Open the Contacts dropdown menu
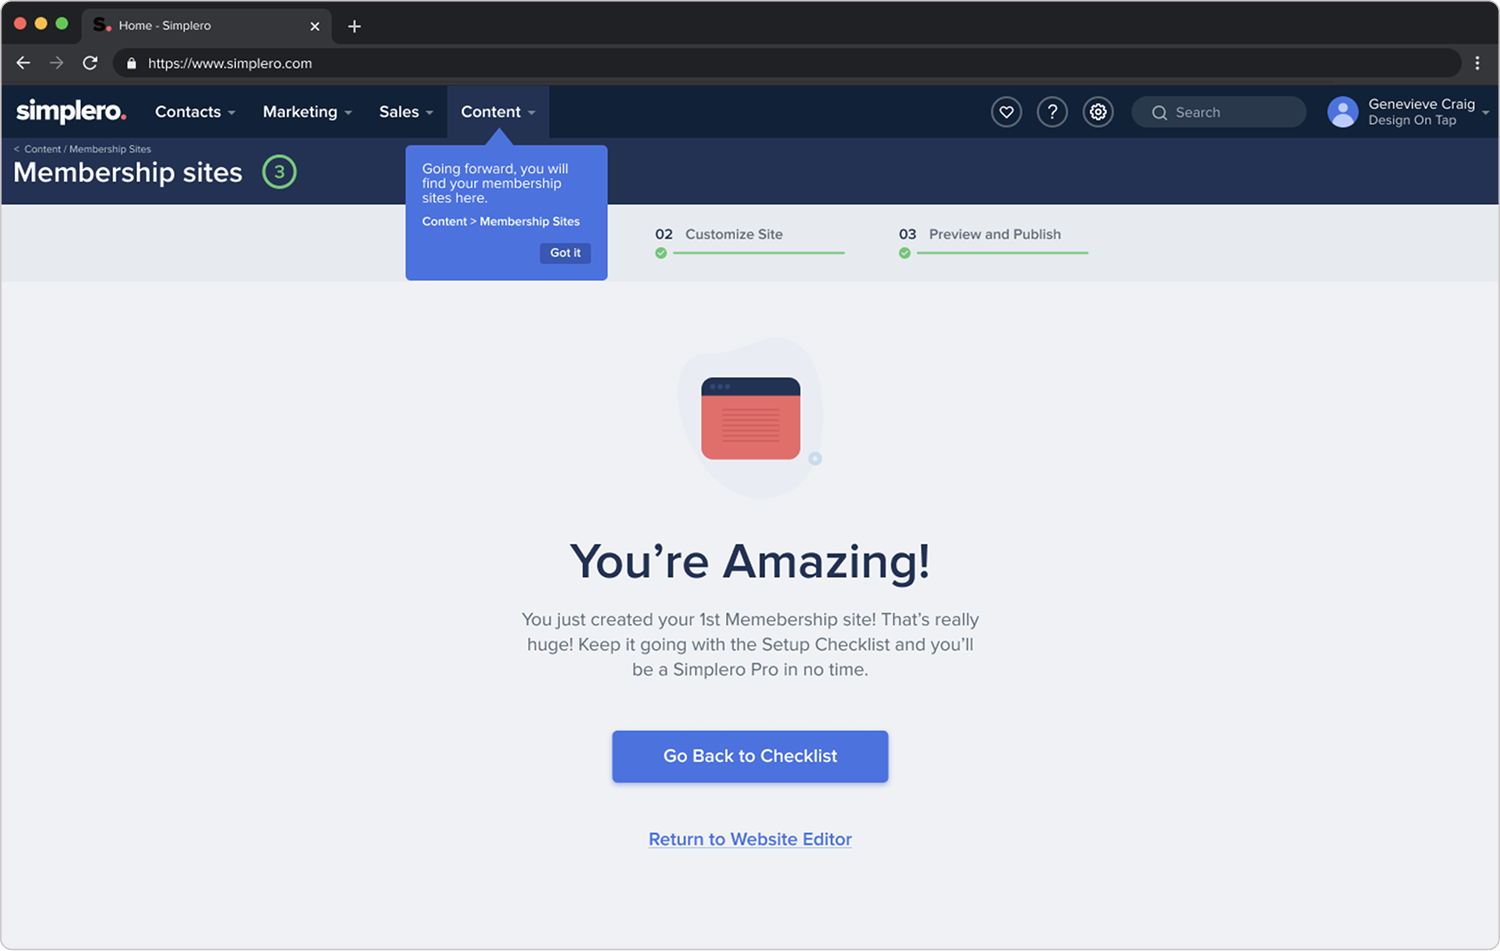Viewport: 1500px width, 951px height. point(195,112)
